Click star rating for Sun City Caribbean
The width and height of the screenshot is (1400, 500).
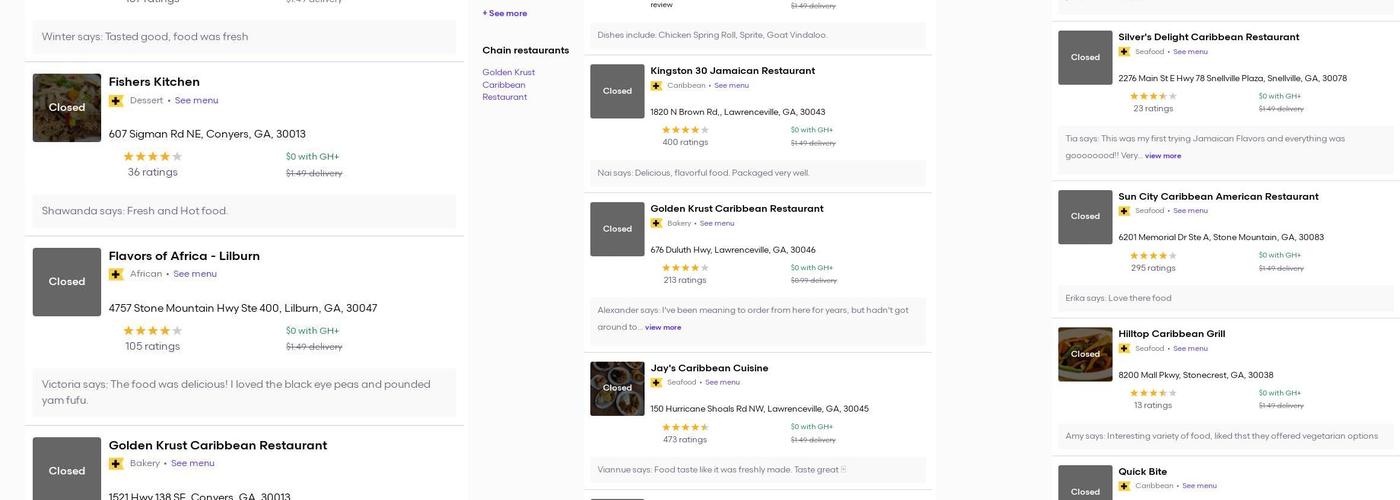click(x=1153, y=256)
